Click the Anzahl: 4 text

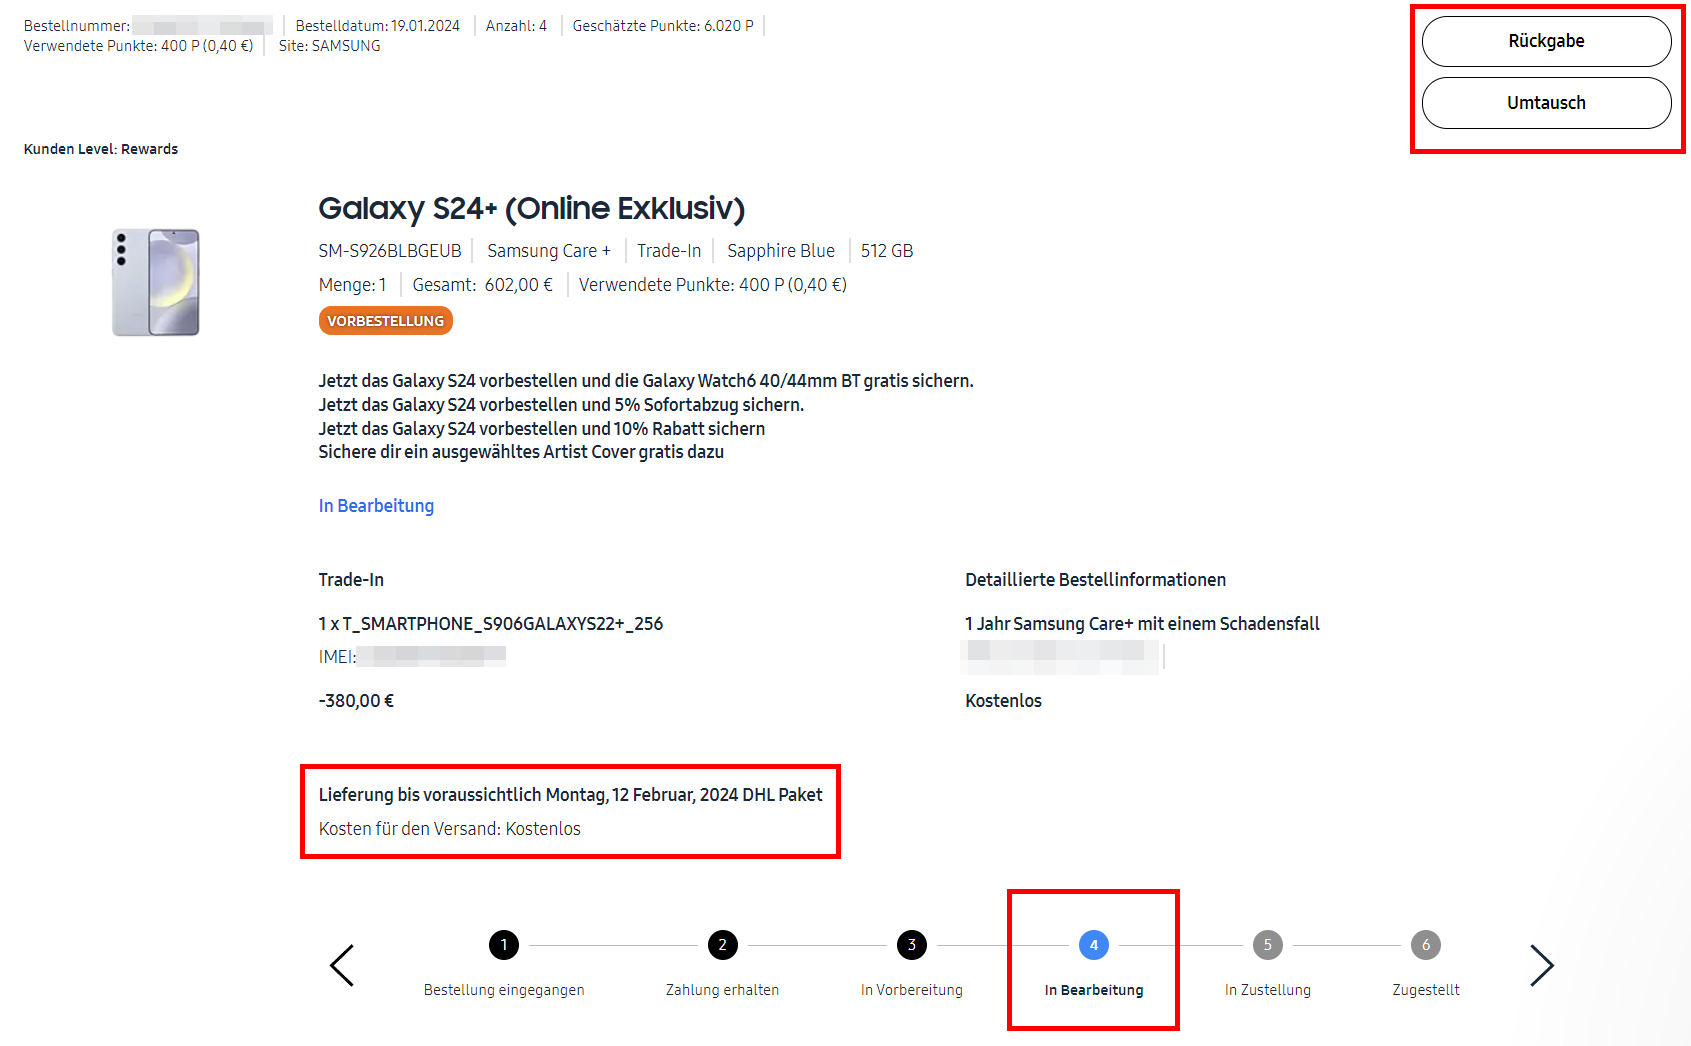517,26
